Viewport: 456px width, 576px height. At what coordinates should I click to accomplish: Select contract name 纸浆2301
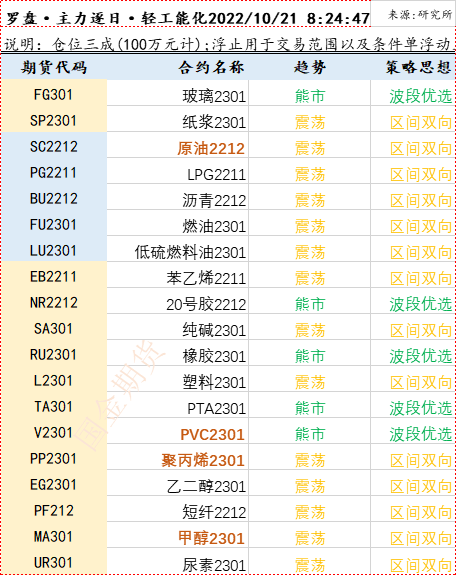[x=214, y=123]
